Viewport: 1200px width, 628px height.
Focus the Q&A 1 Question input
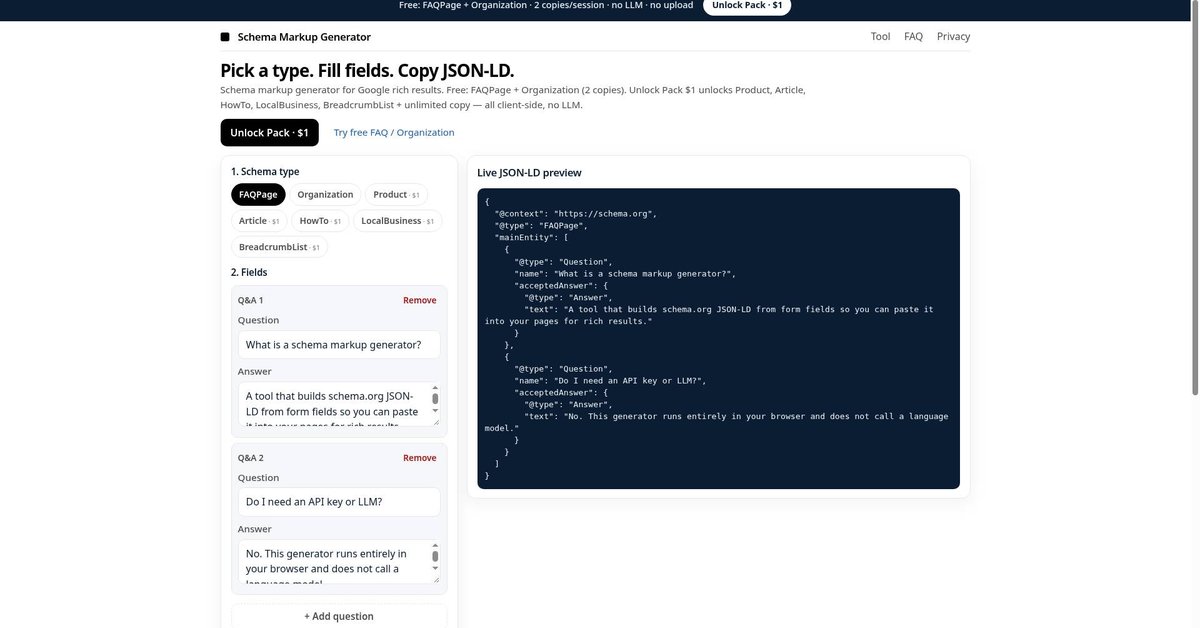(339, 345)
